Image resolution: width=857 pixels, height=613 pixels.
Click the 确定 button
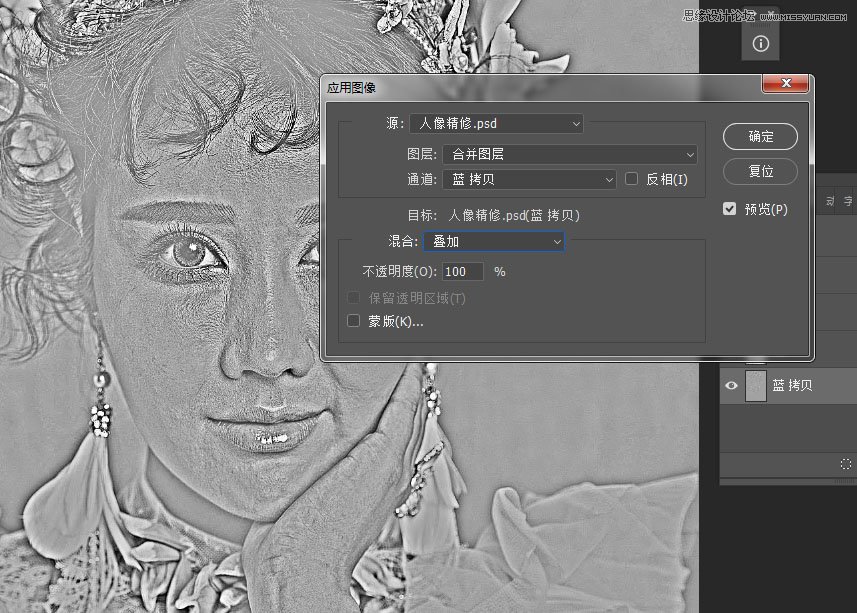click(x=760, y=137)
